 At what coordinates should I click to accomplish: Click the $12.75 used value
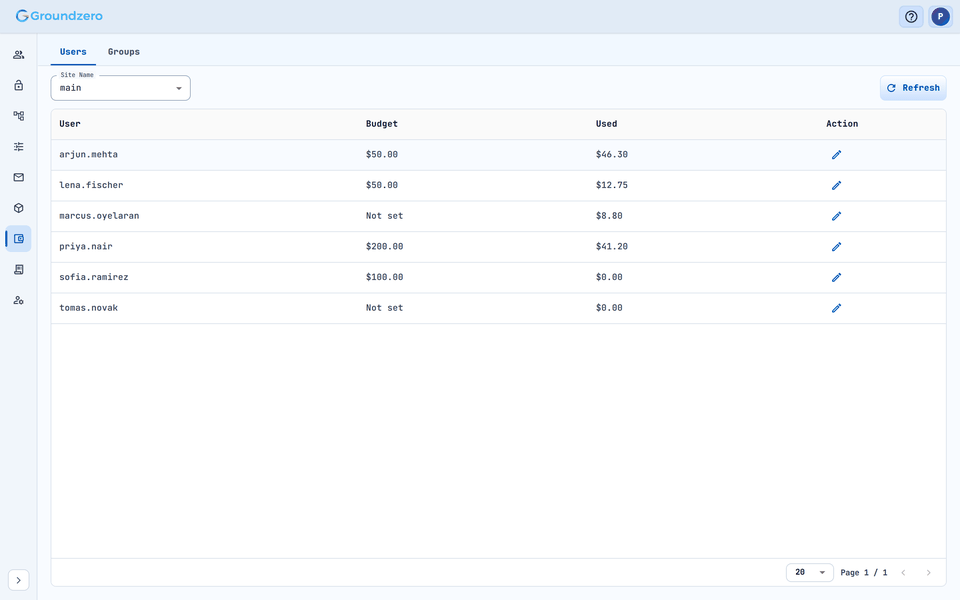click(x=612, y=185)
